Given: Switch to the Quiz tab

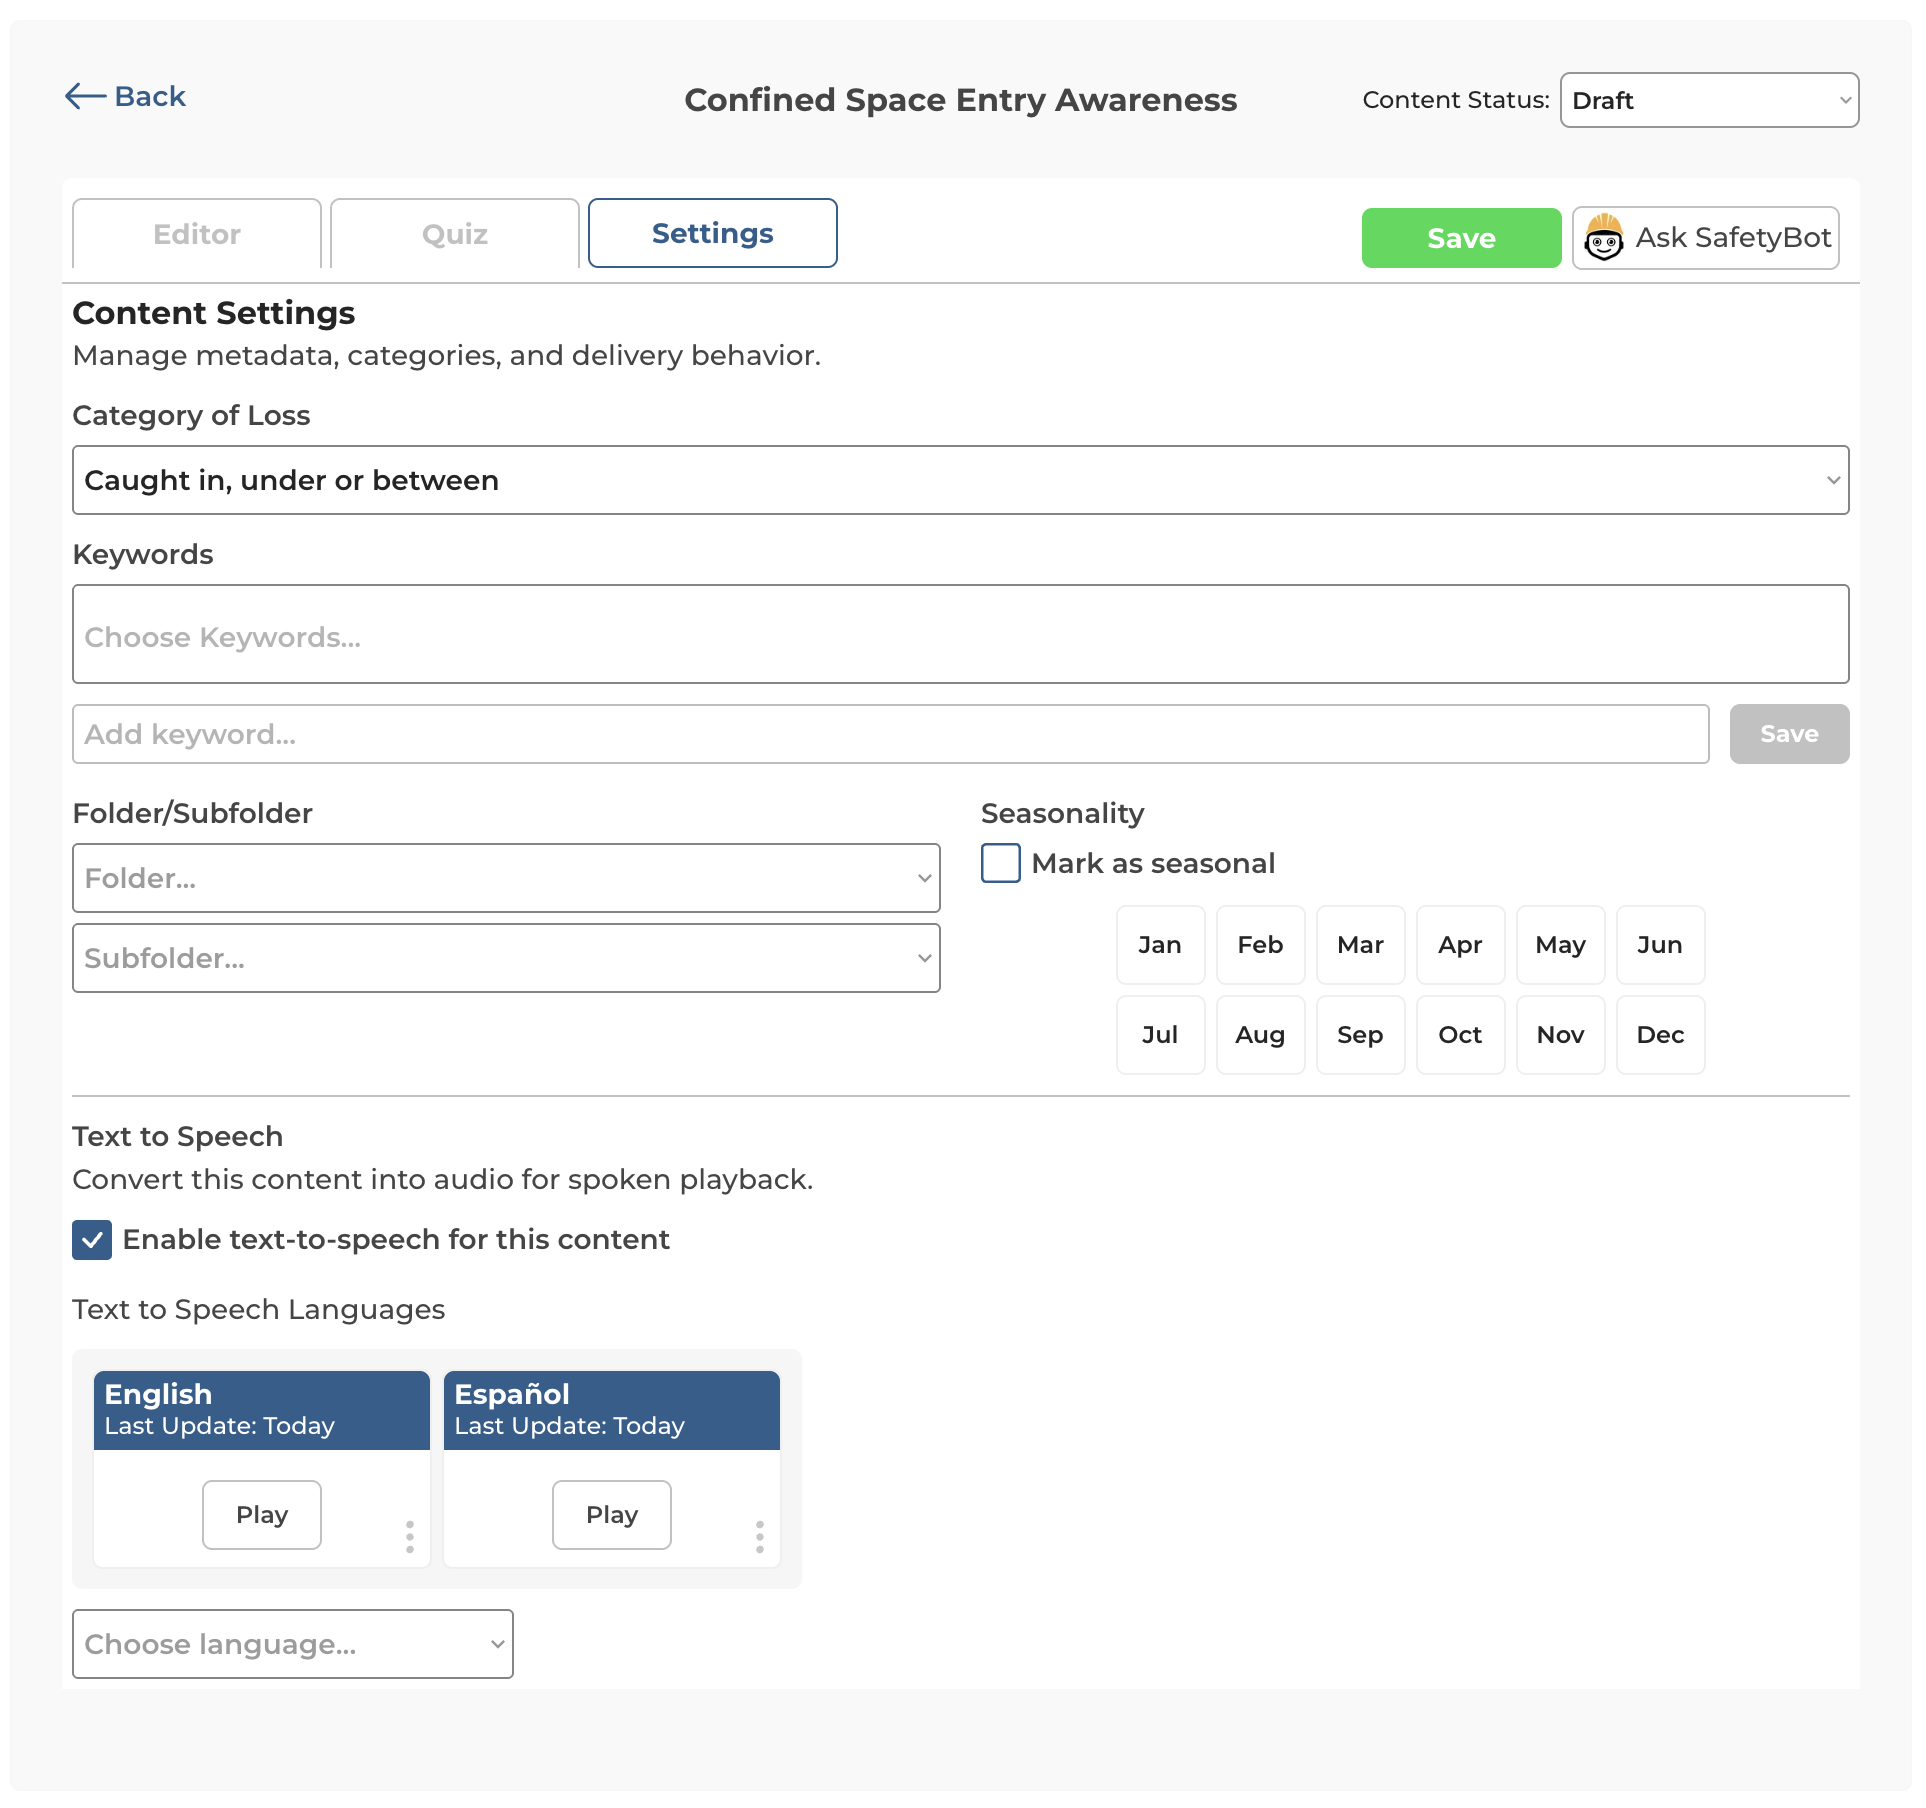Looking at the screenshot, I should point(454,233).
